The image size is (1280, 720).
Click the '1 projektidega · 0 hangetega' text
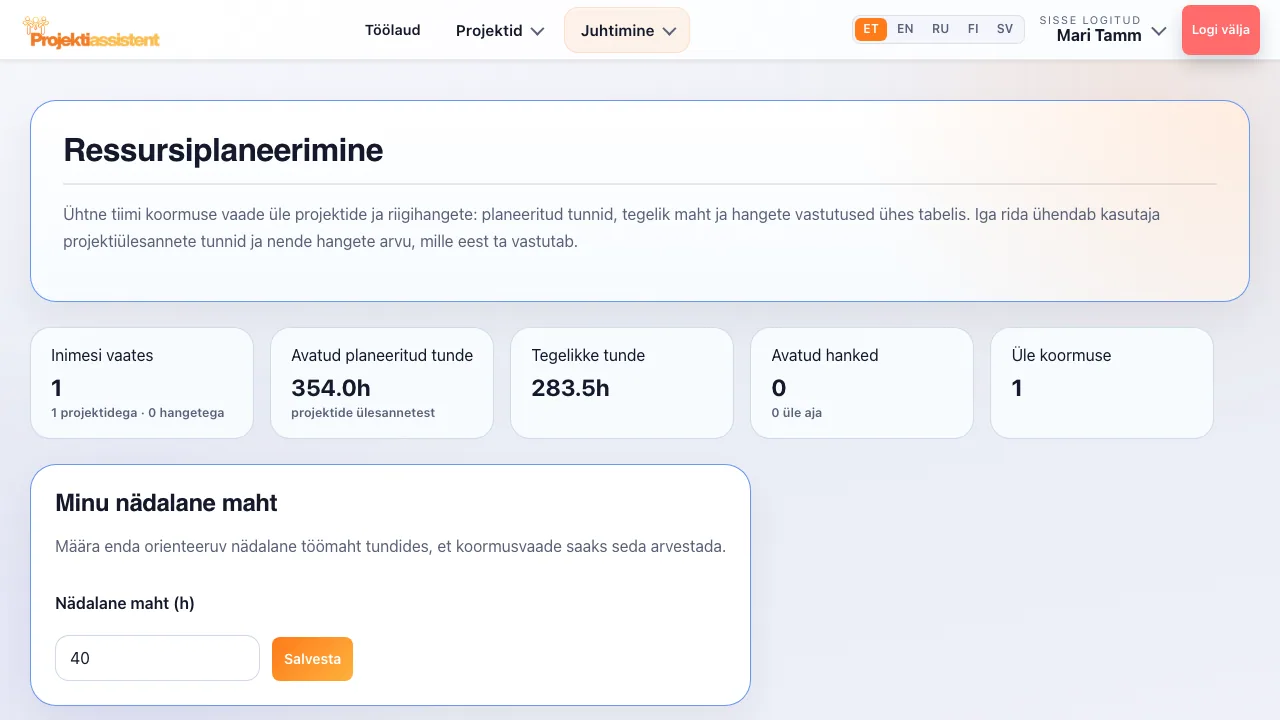point(138,412)
